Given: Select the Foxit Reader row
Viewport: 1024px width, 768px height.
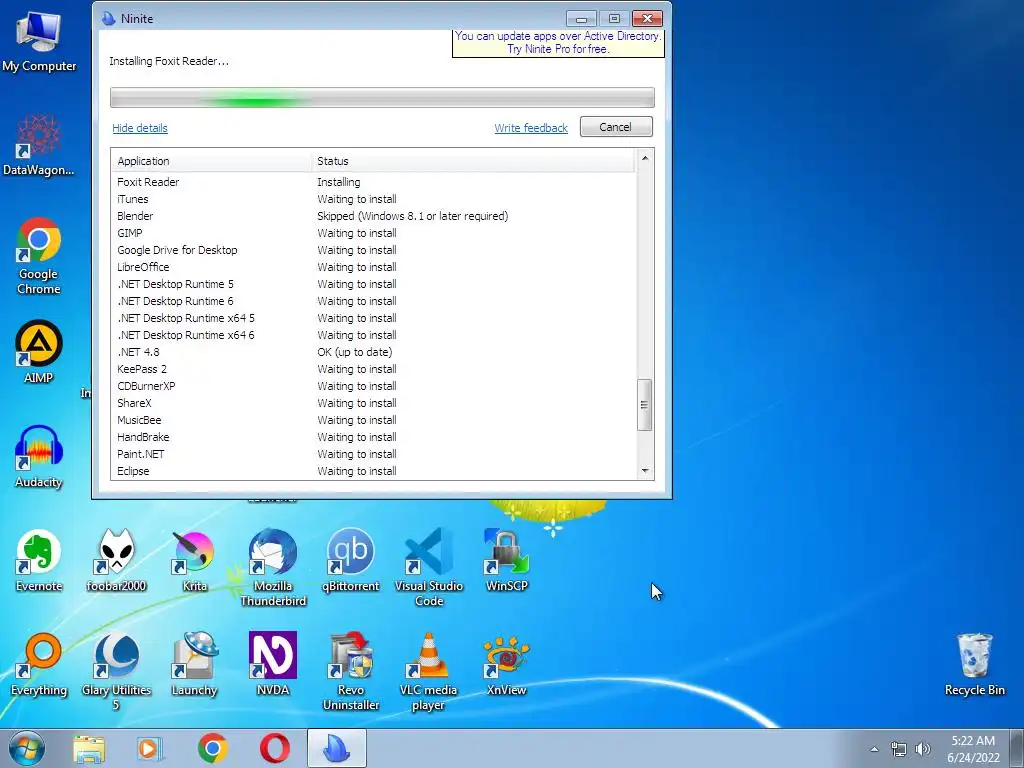Looking at the screenshot, I should click(x=373, y=182).
